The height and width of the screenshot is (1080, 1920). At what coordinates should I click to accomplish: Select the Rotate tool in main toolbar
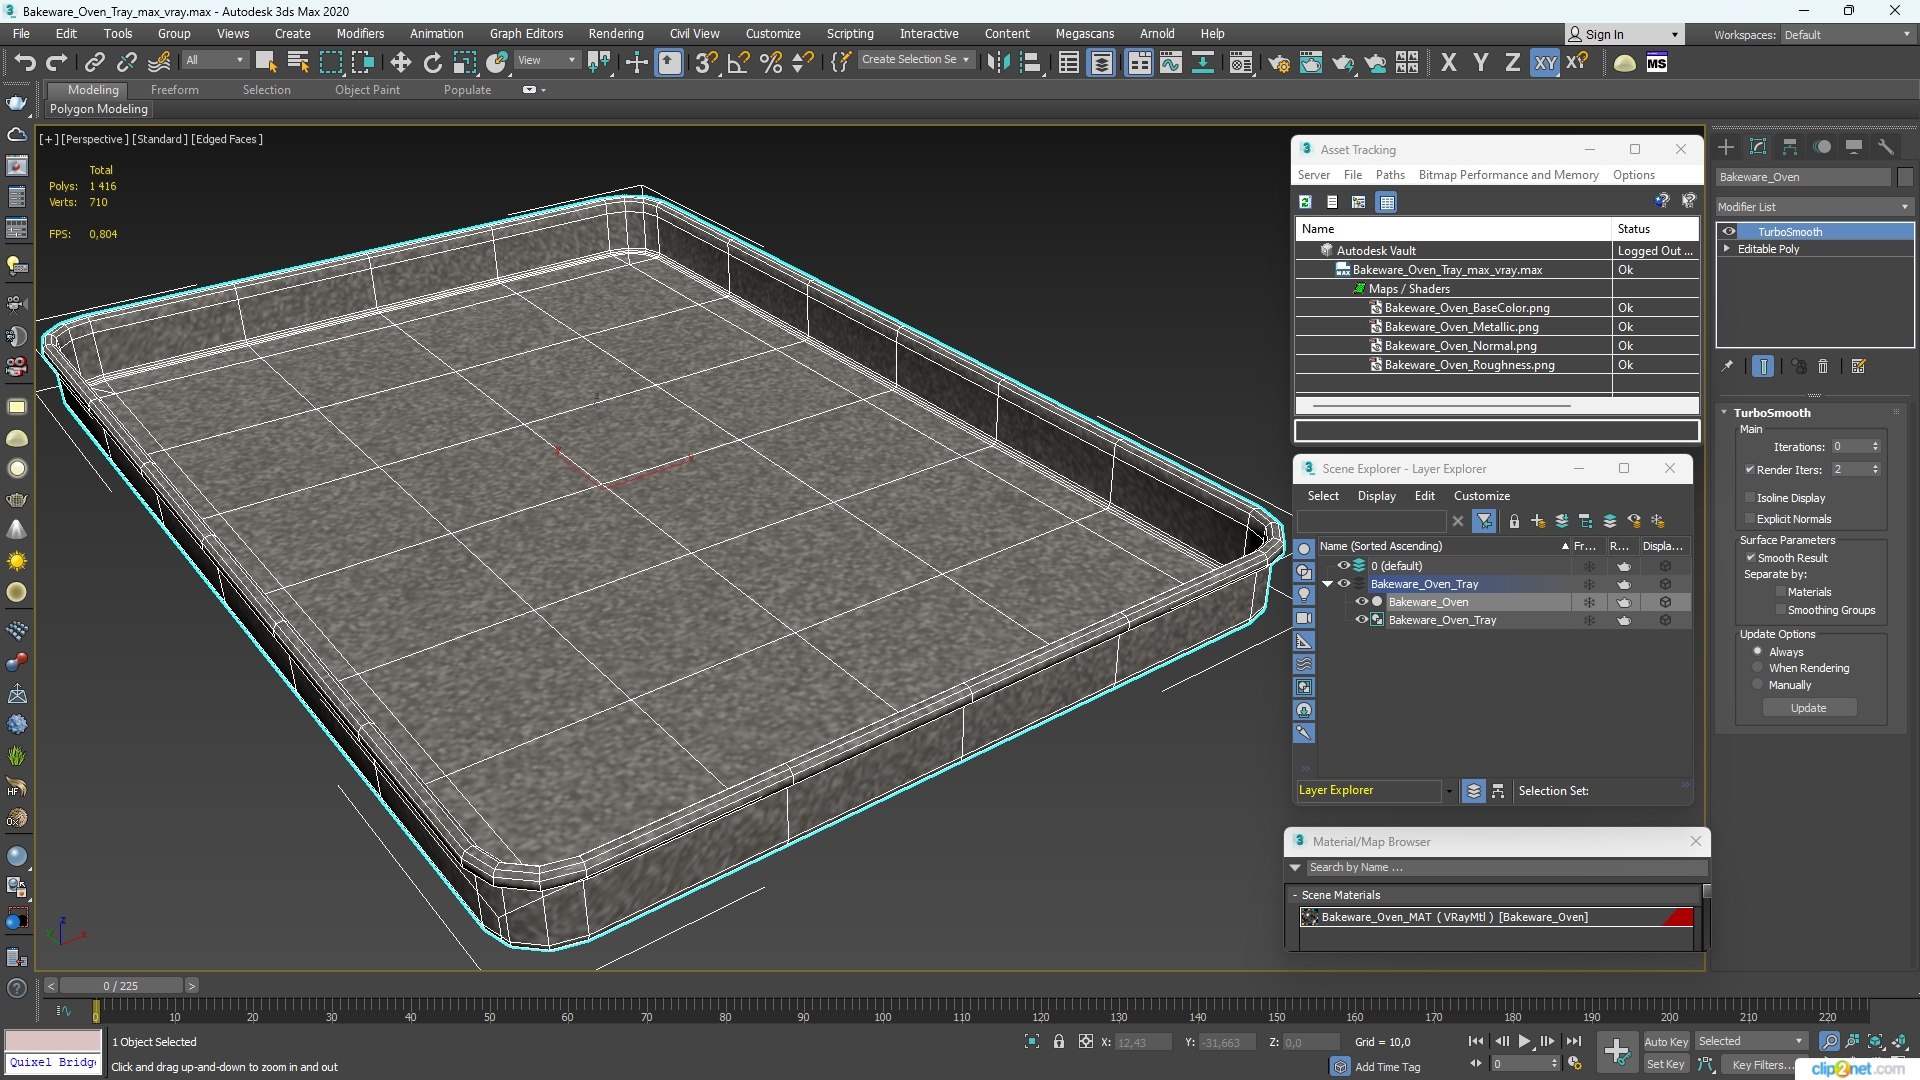(432, 63)
